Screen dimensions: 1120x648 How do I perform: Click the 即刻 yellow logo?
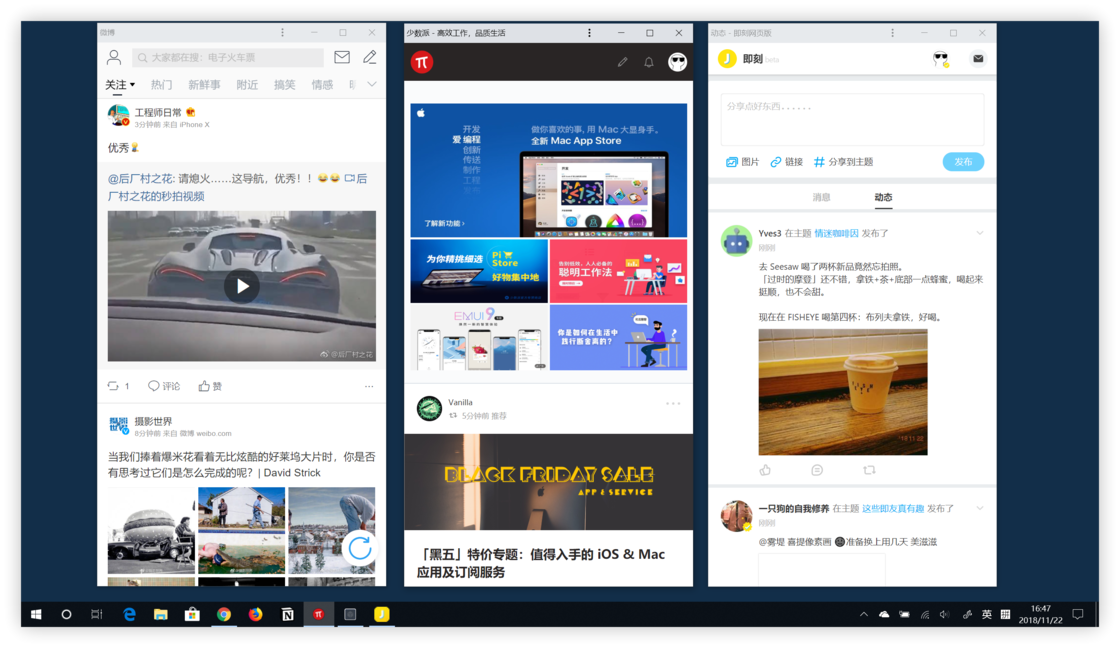coord(727,59)
